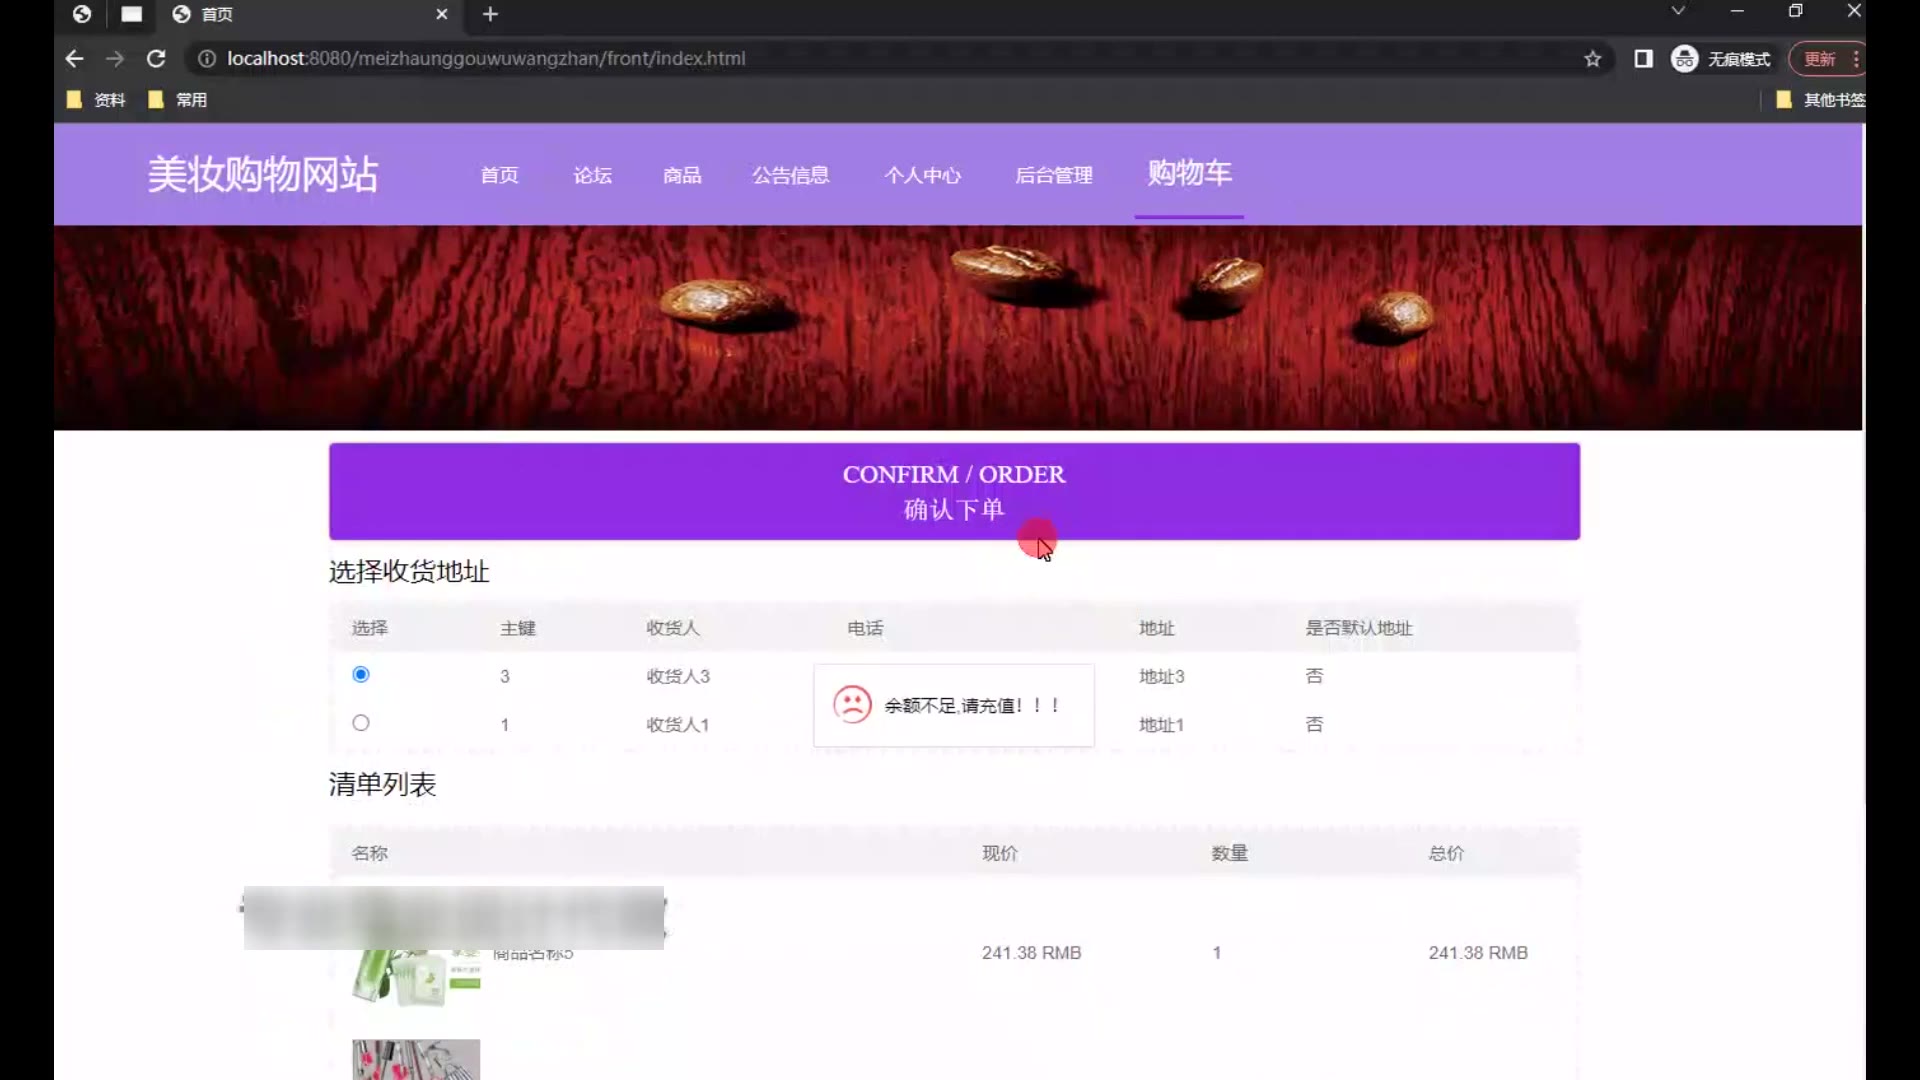Open a new browser tab
Viewport: 1920px width, 1080px height.
[490, 14]
